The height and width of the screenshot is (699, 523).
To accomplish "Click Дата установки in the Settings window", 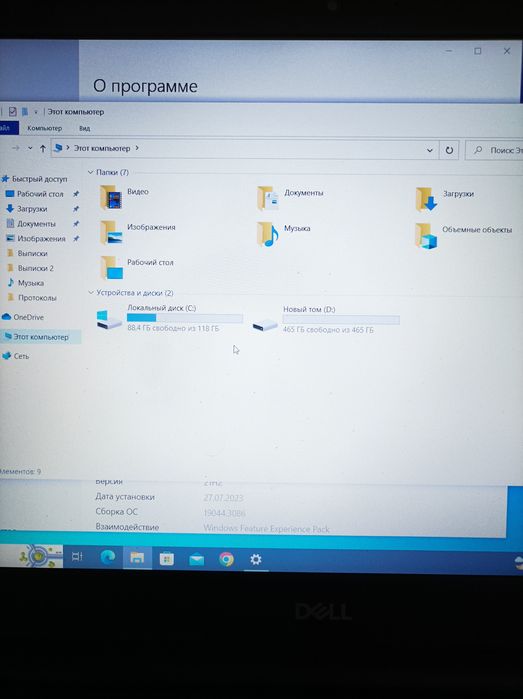I will tap(125, 496).
